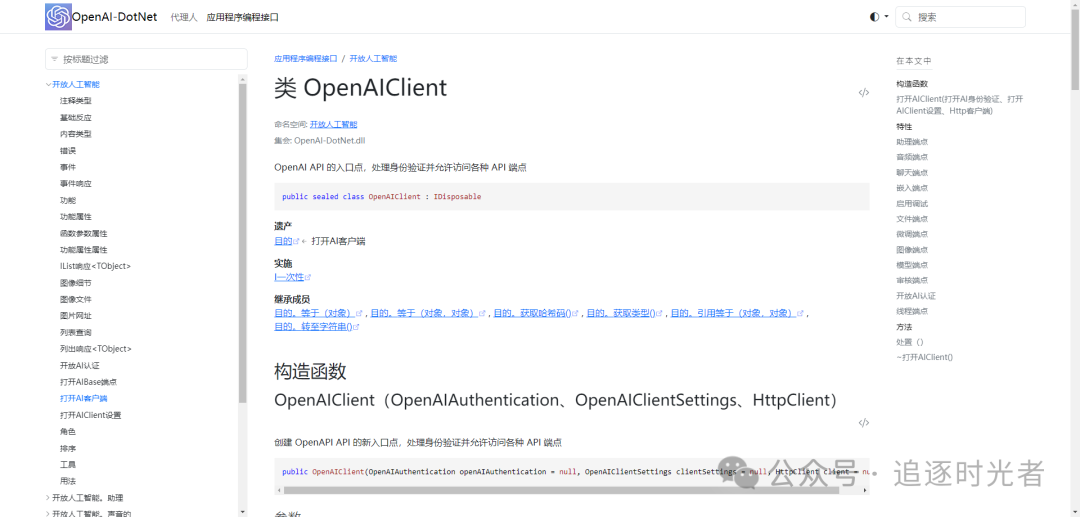The height and width of the screenshot is (517, 1080).
Task: Open the 目的 inheritance link
Action: click(x=283, y=241)
